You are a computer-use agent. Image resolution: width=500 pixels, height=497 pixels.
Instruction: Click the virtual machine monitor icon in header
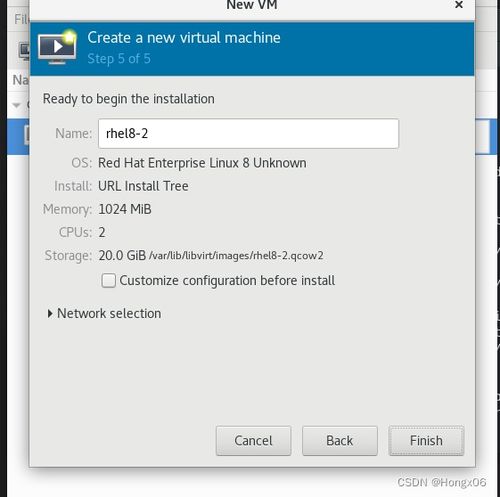point(57,47)
